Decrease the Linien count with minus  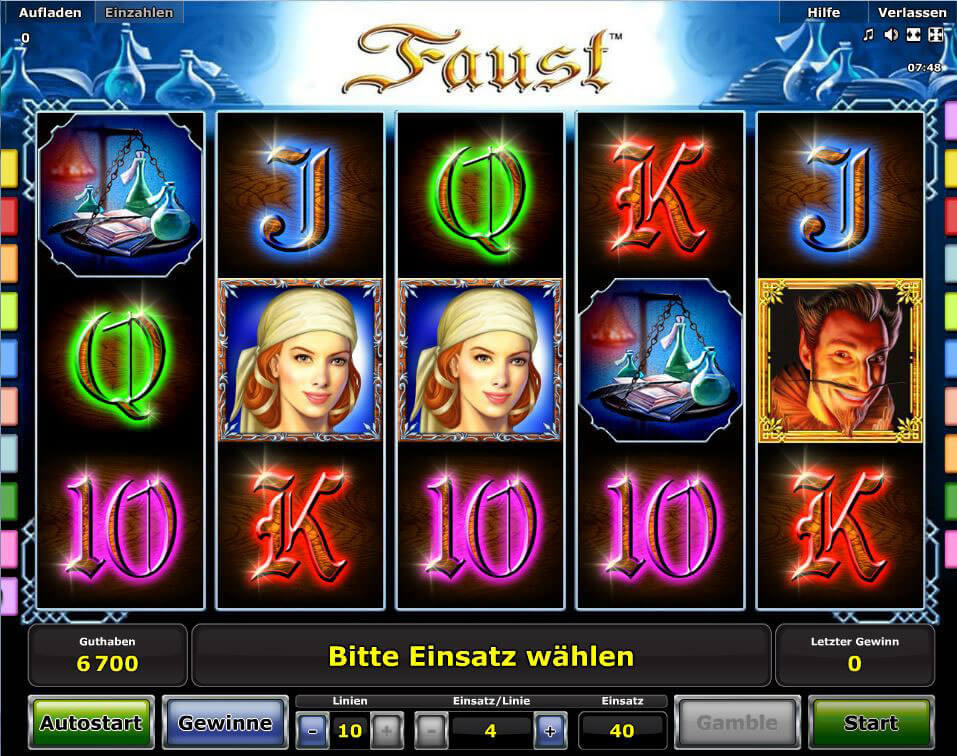click(x=312, y=730)
